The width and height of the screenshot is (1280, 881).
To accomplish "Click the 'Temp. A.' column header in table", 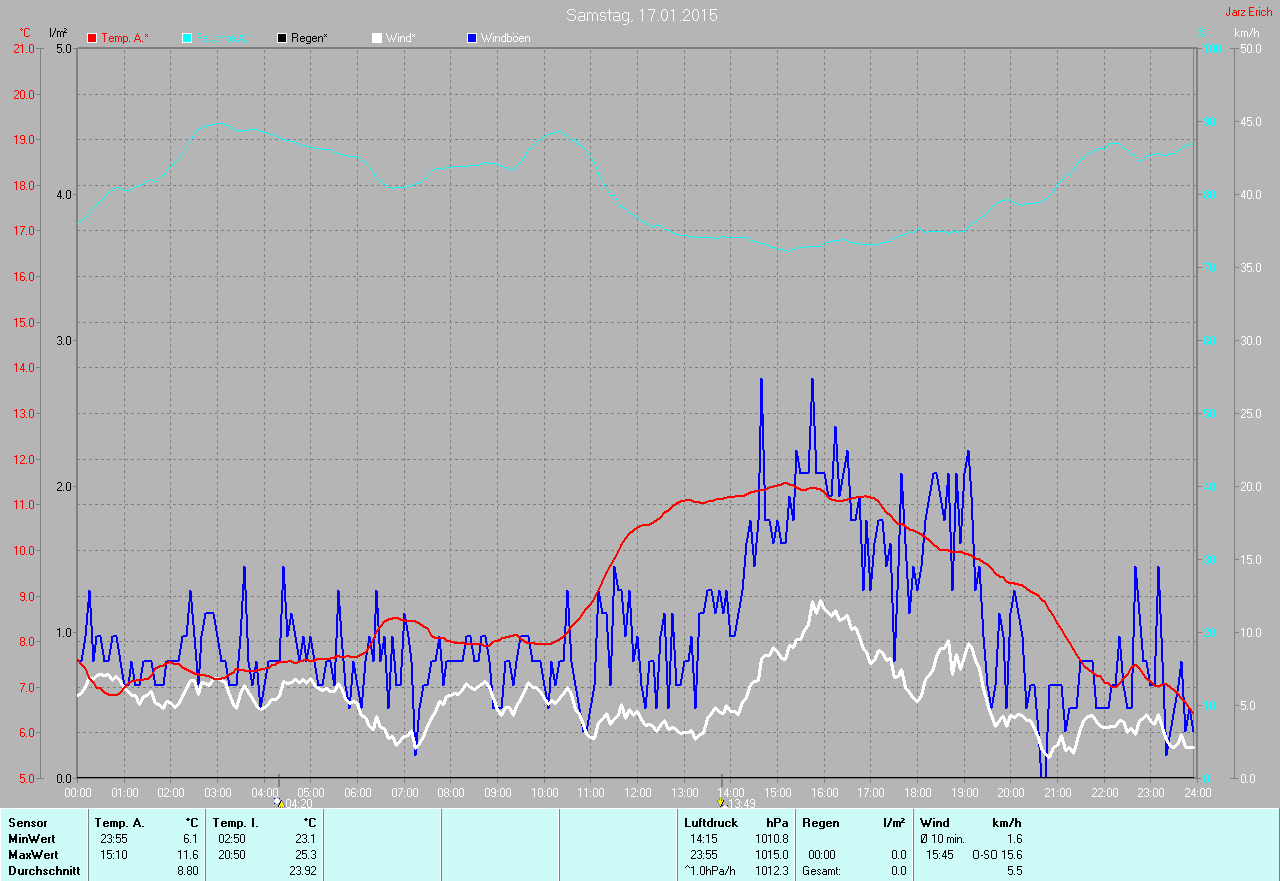I will tap(120, 823).
